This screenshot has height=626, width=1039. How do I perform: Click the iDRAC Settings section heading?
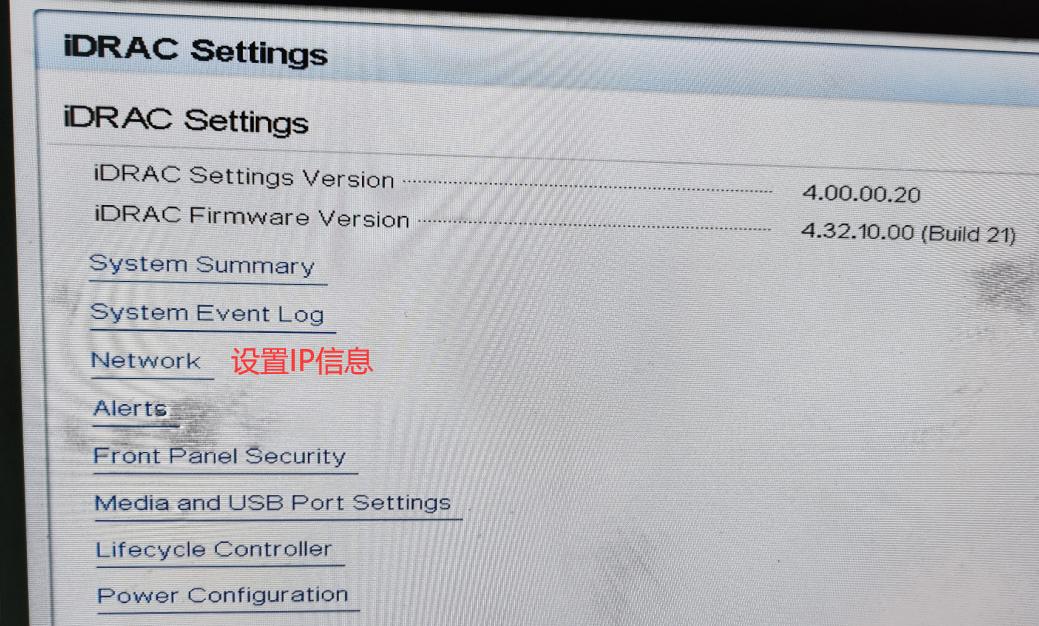coord(186,120)
